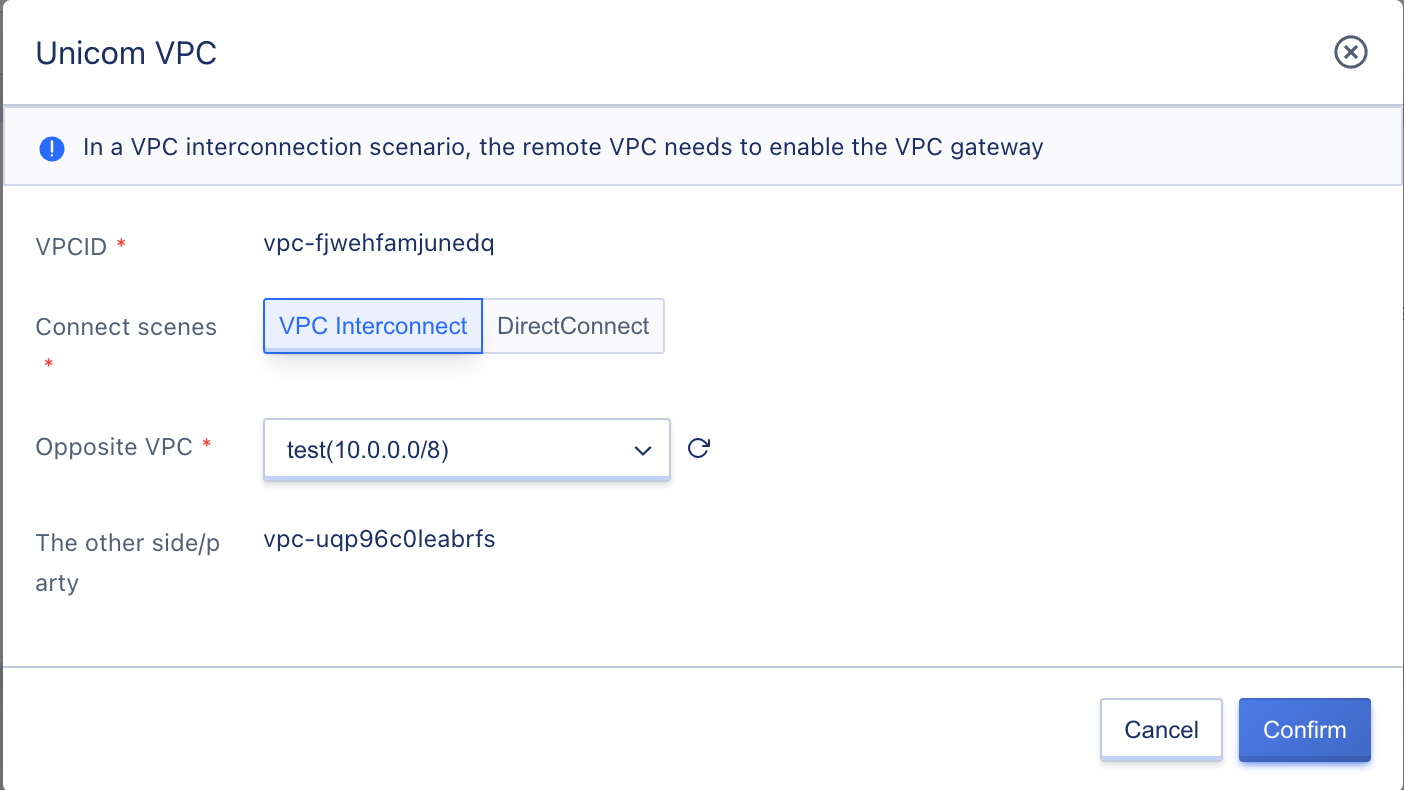
Task: Click the red asterisk beside VPCID
Action: tap(121, 245)
